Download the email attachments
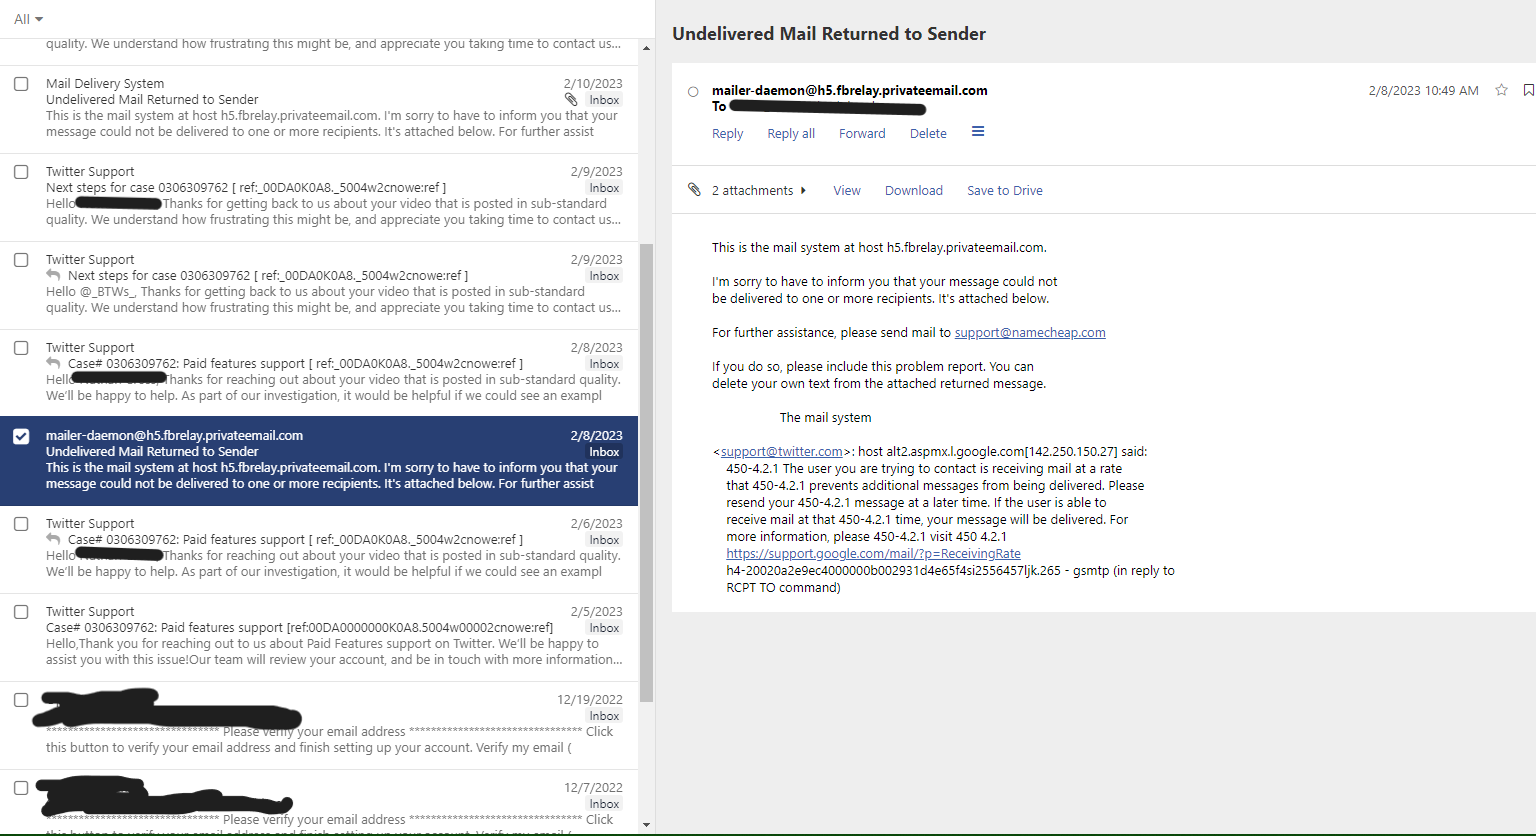1536x836 pixels. 913,190
